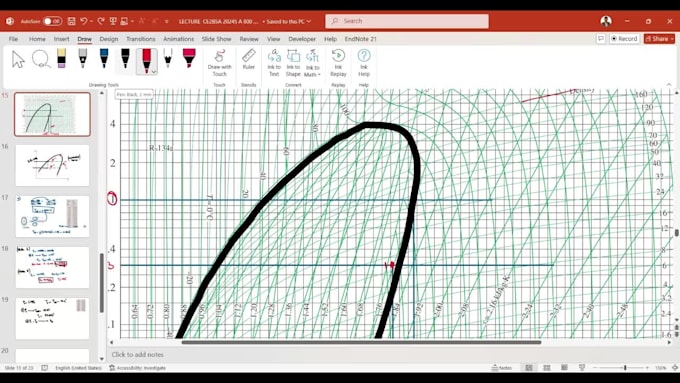
Task: Pick the eraser tool in the Draw ribbon
Action: (62, 58)
